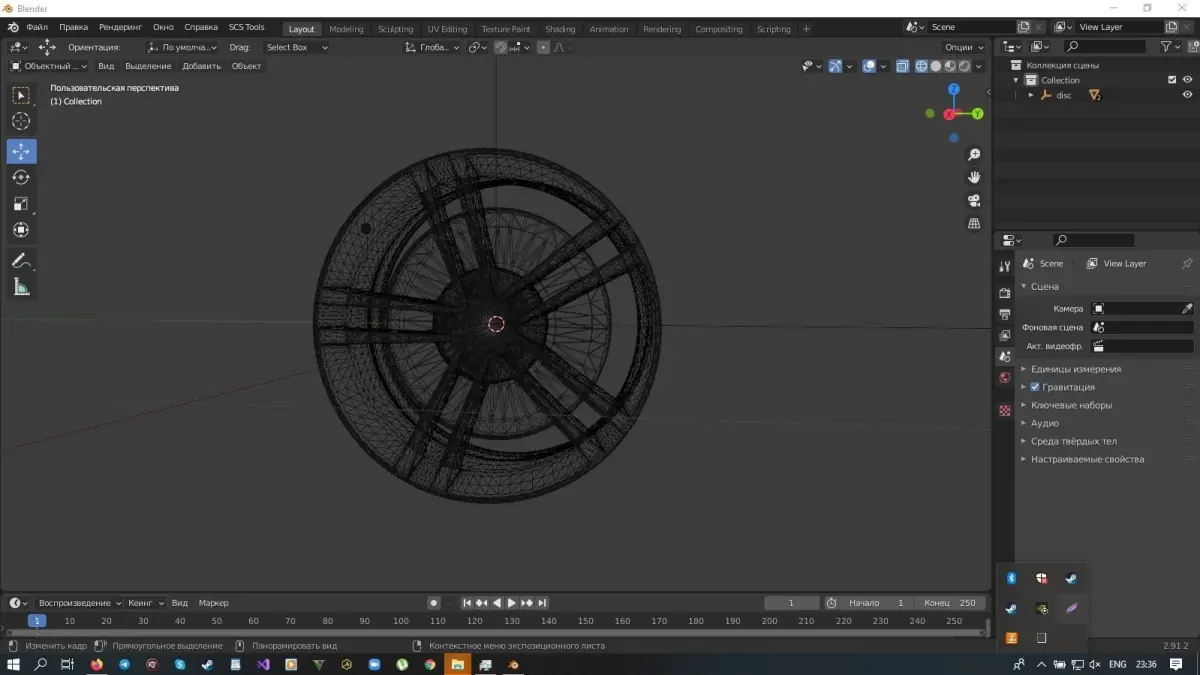Switch to rendered viewport shading
Image resolution: width=1200 pixels, height=675 pixels.
[964, 66]
